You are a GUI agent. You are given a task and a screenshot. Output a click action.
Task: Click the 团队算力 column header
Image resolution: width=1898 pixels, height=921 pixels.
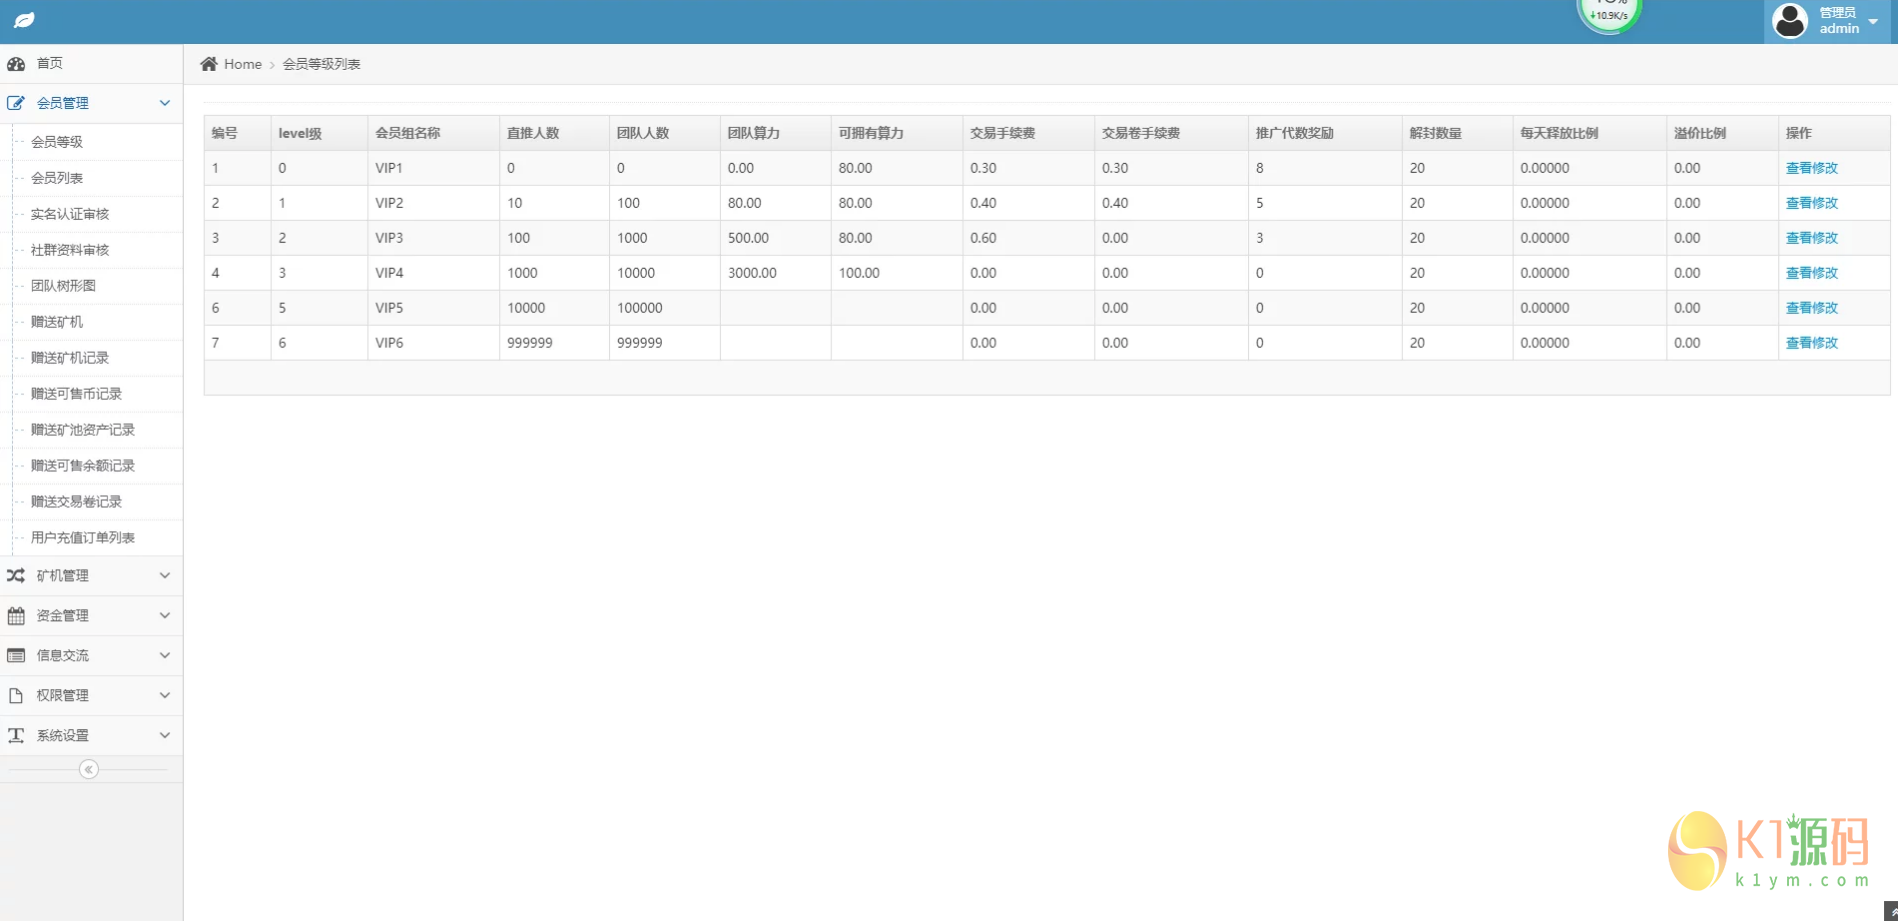point(775,133)
